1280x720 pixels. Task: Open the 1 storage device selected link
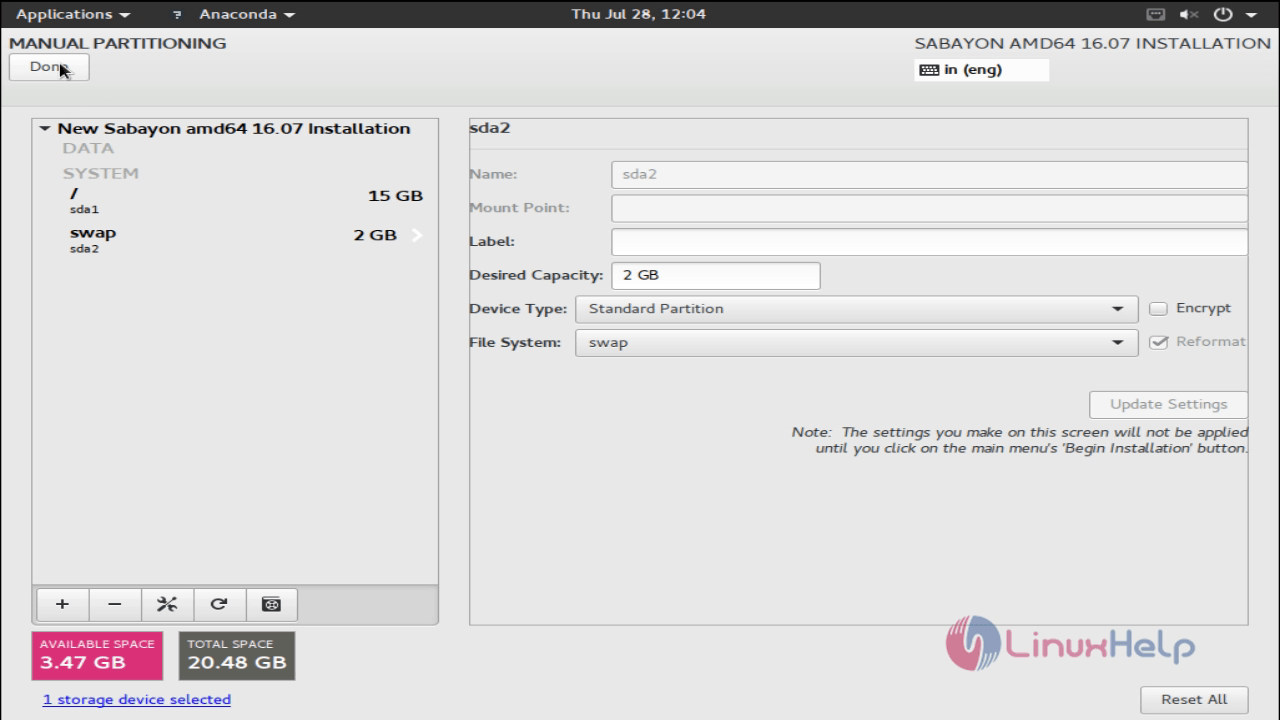[137, 699]
